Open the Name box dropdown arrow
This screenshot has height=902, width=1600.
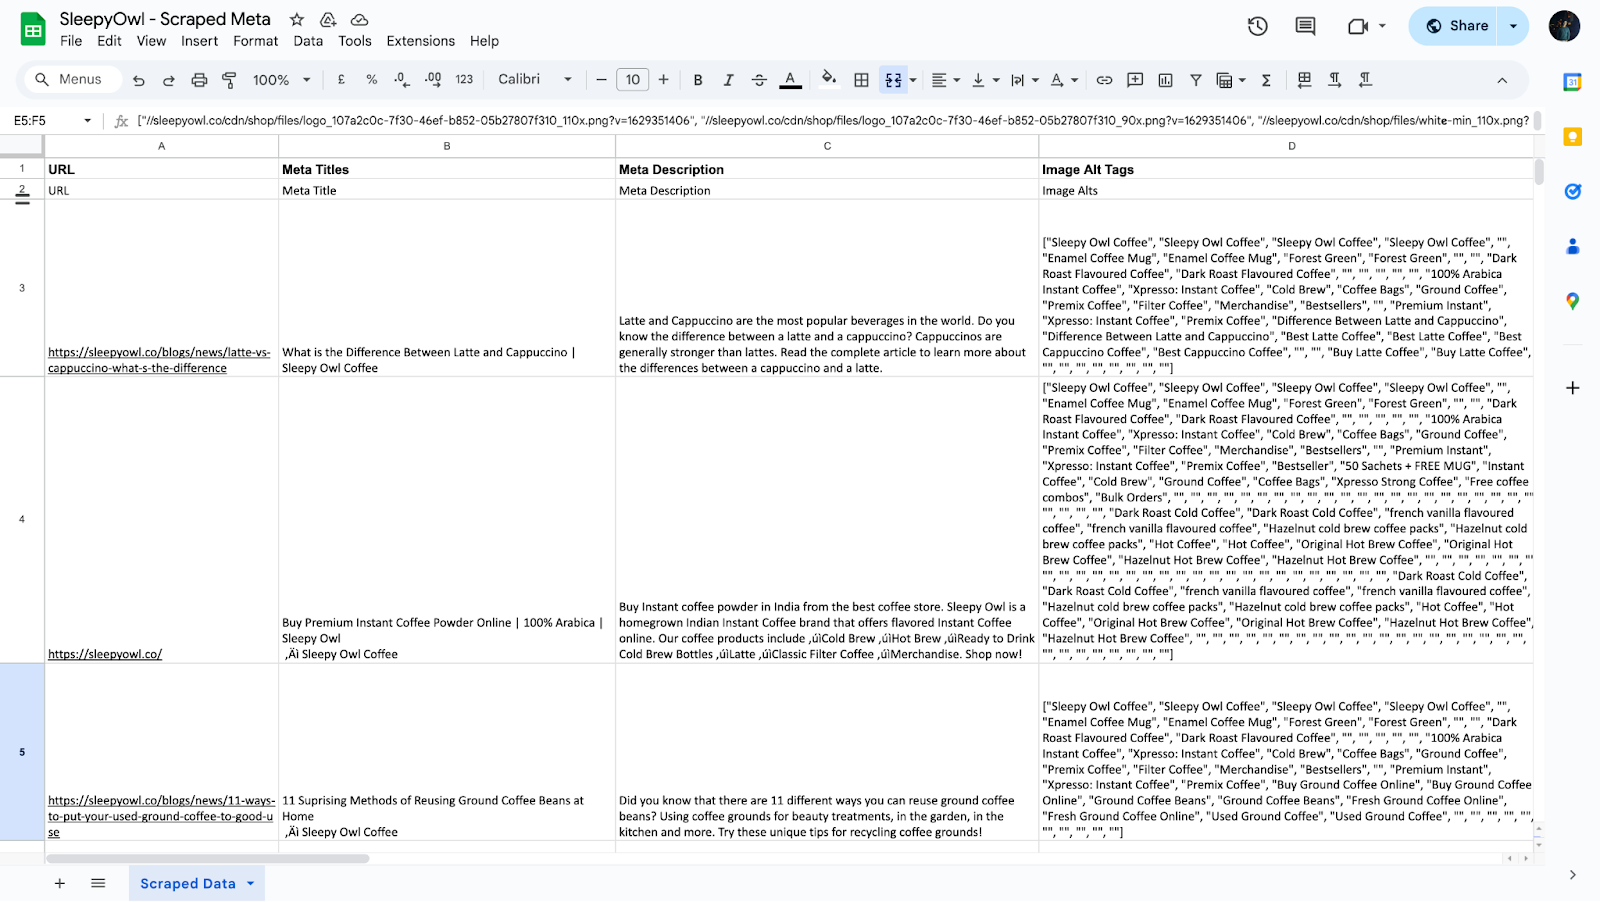(88, 121)
